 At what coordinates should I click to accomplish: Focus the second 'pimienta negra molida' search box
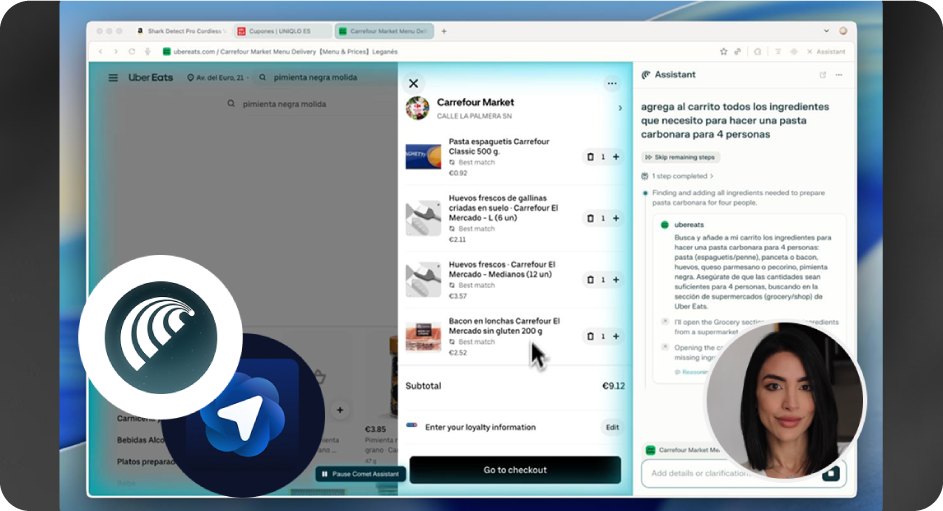pyautogui.click(x=283, y=104)
